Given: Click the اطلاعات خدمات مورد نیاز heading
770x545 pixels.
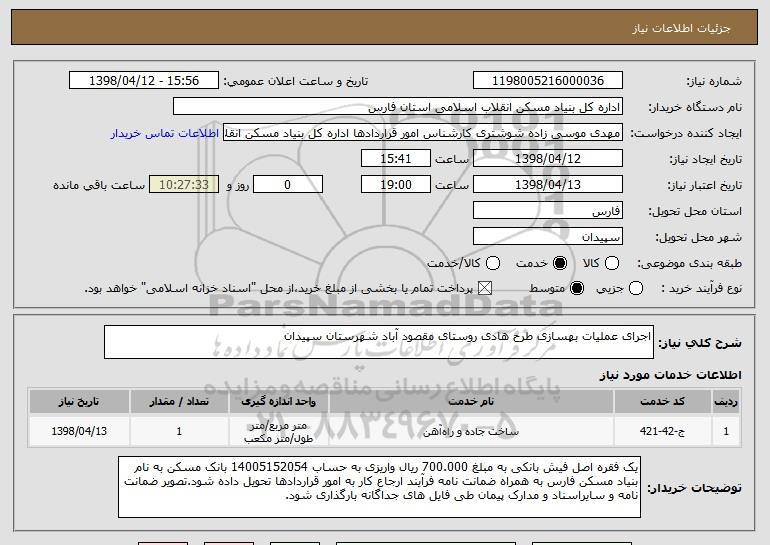Looking at the screenshot, I should [670, 375].
